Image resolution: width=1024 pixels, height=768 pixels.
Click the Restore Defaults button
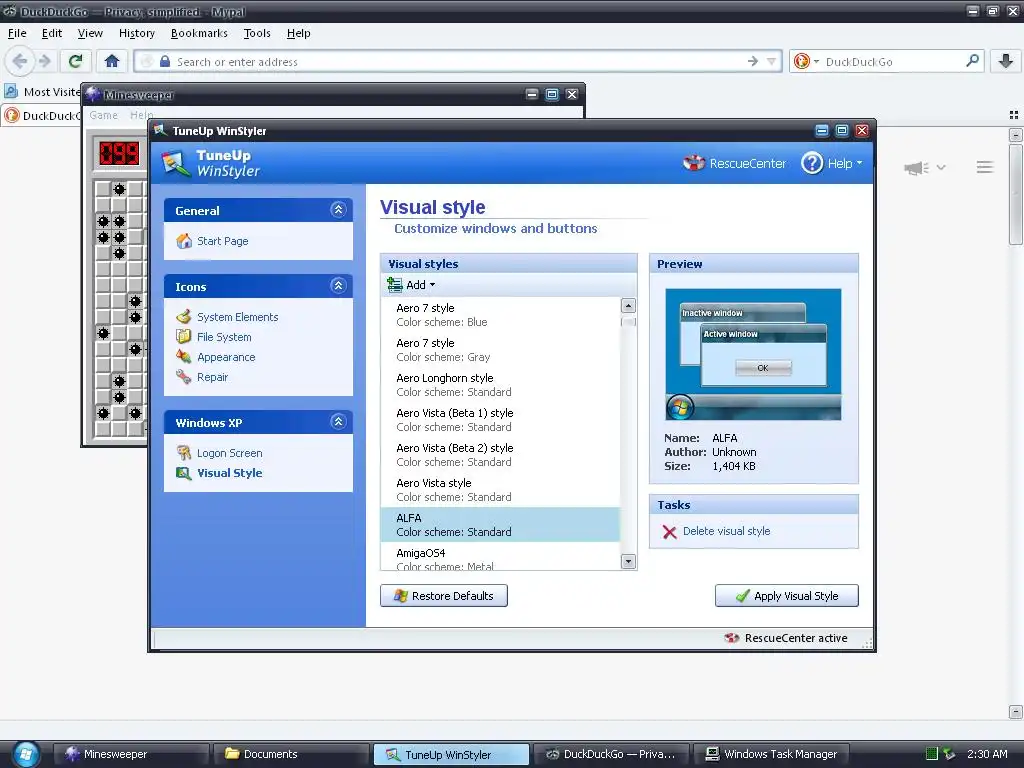[444, 596]
